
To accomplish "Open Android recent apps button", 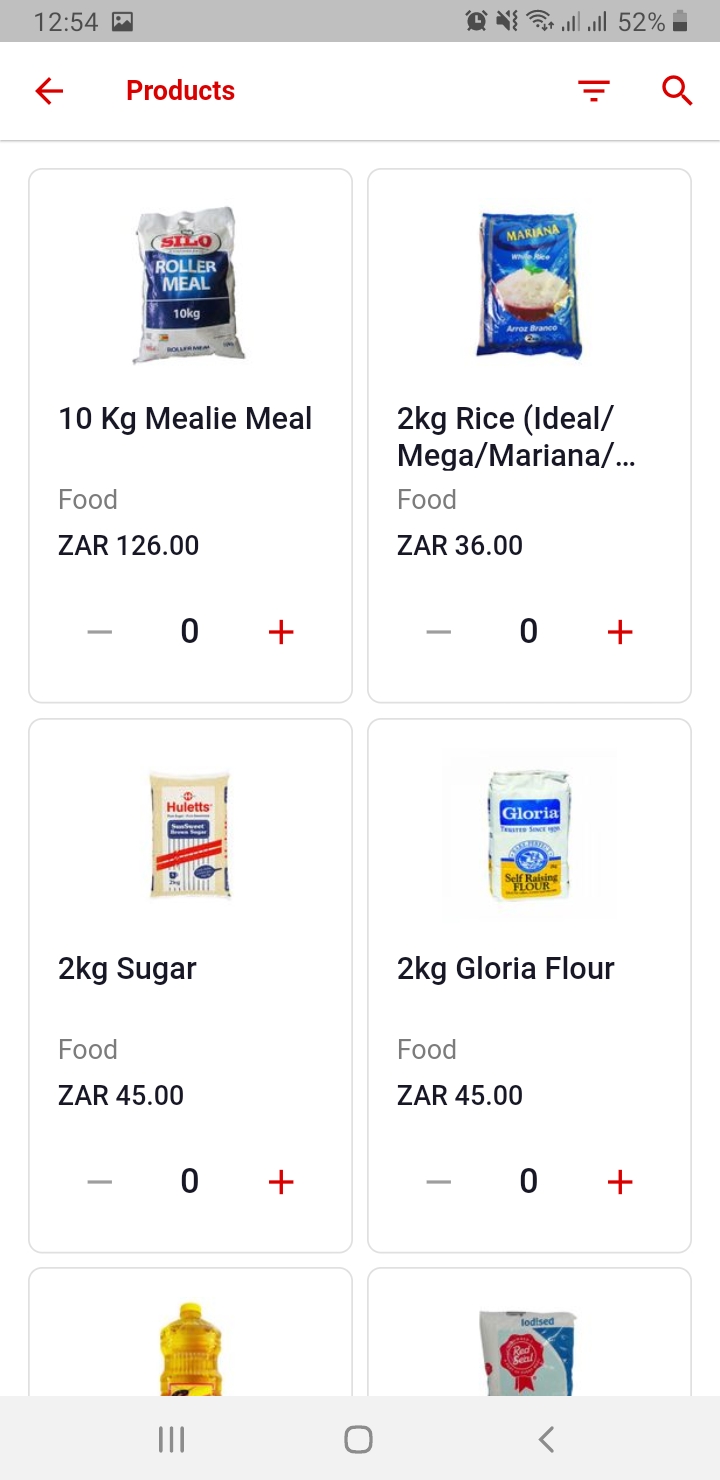I will pos(172,1439).
